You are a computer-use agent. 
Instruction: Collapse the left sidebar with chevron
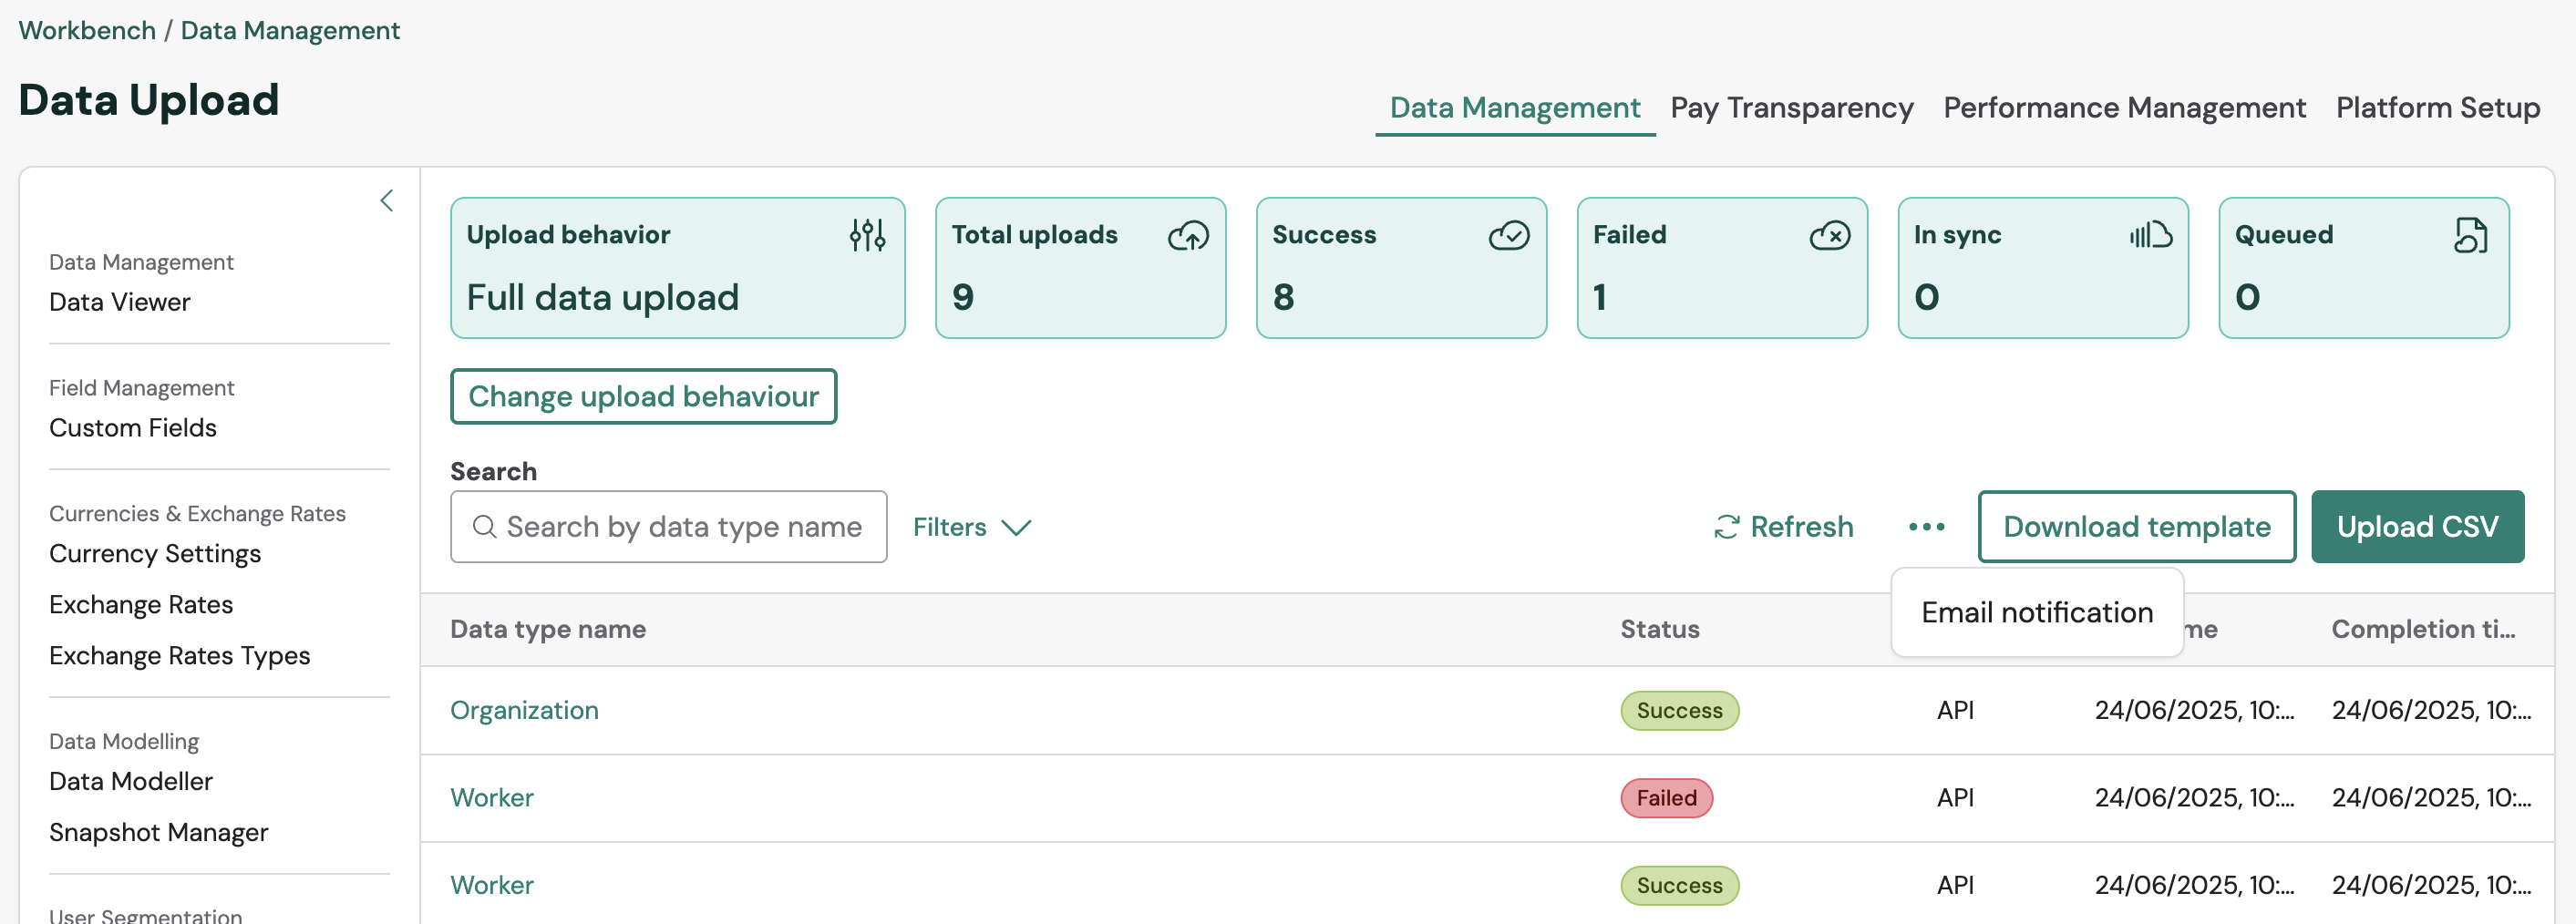pos(387,201)
